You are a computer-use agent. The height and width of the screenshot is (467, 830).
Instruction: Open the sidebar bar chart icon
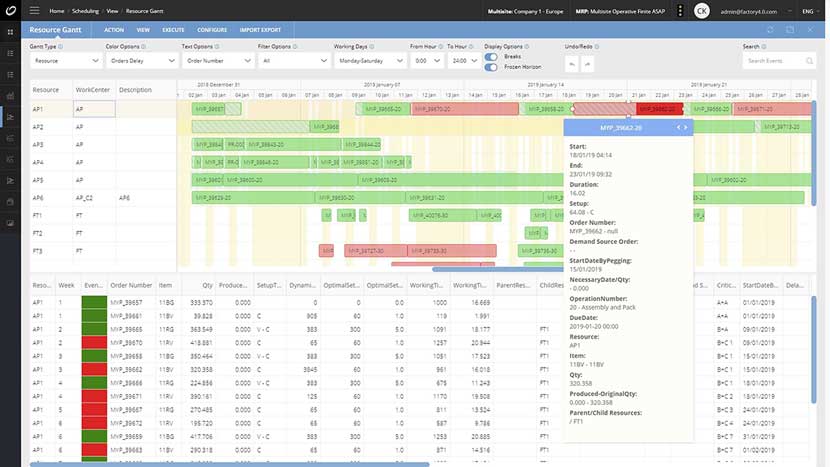10,96
